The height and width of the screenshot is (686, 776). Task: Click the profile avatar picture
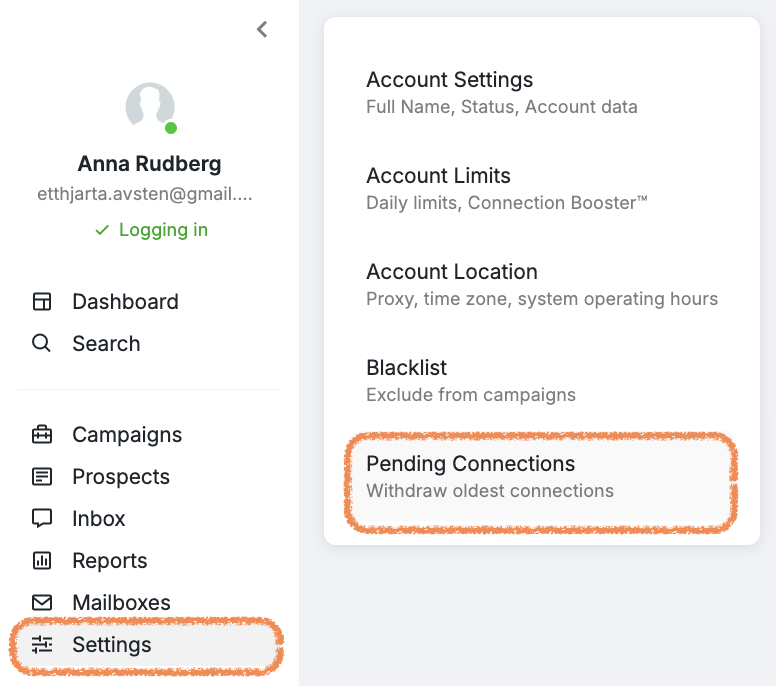150,106
